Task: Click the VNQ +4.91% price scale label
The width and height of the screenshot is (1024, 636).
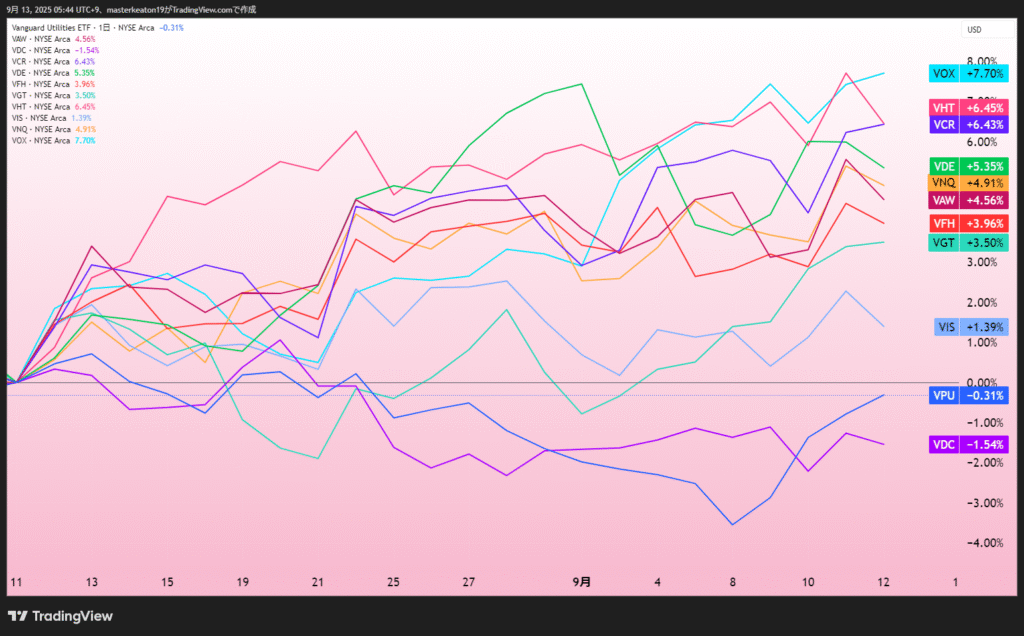Action: tap(968, 183)
